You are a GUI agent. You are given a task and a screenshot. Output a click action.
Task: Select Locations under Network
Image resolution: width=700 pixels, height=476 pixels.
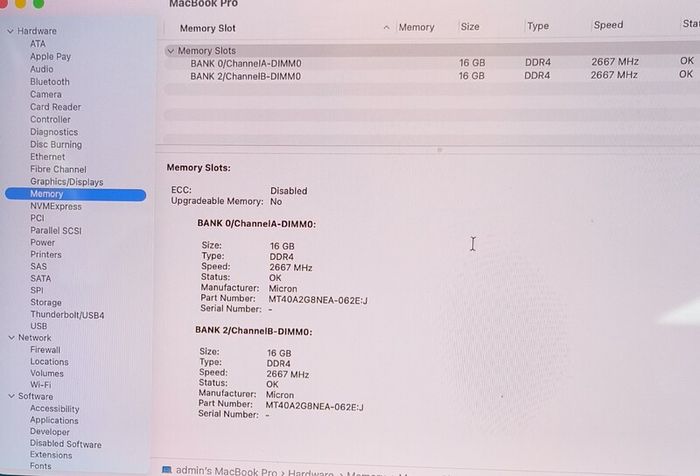tap(50, 362)
